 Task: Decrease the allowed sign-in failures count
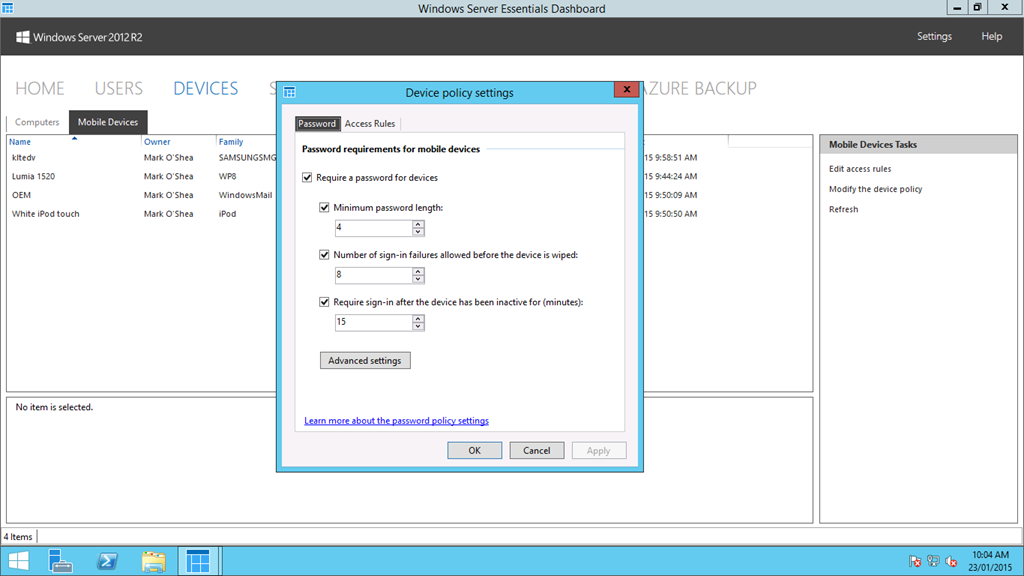click(x=418, y=279)
